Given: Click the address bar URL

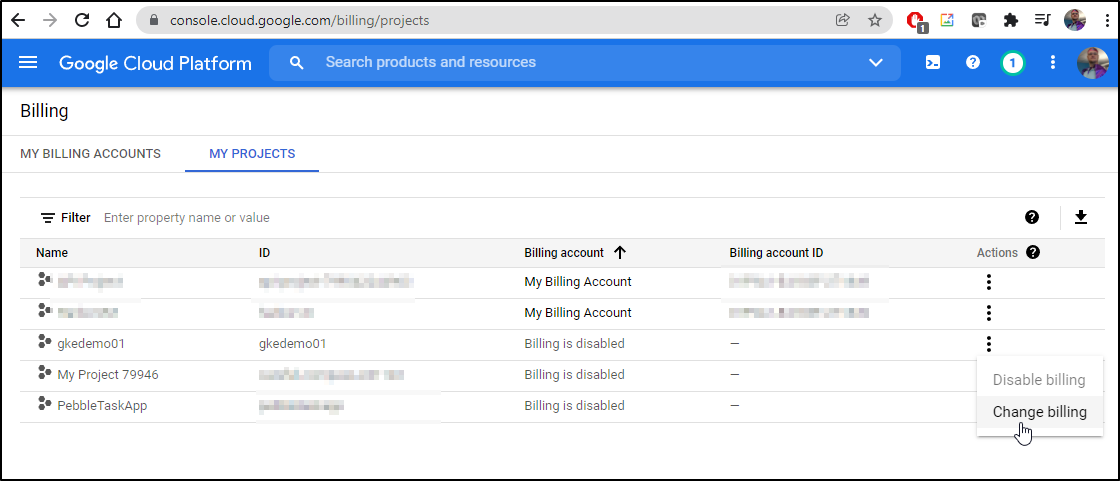Looking at the screenshot, I should click(x=299, y=21).
